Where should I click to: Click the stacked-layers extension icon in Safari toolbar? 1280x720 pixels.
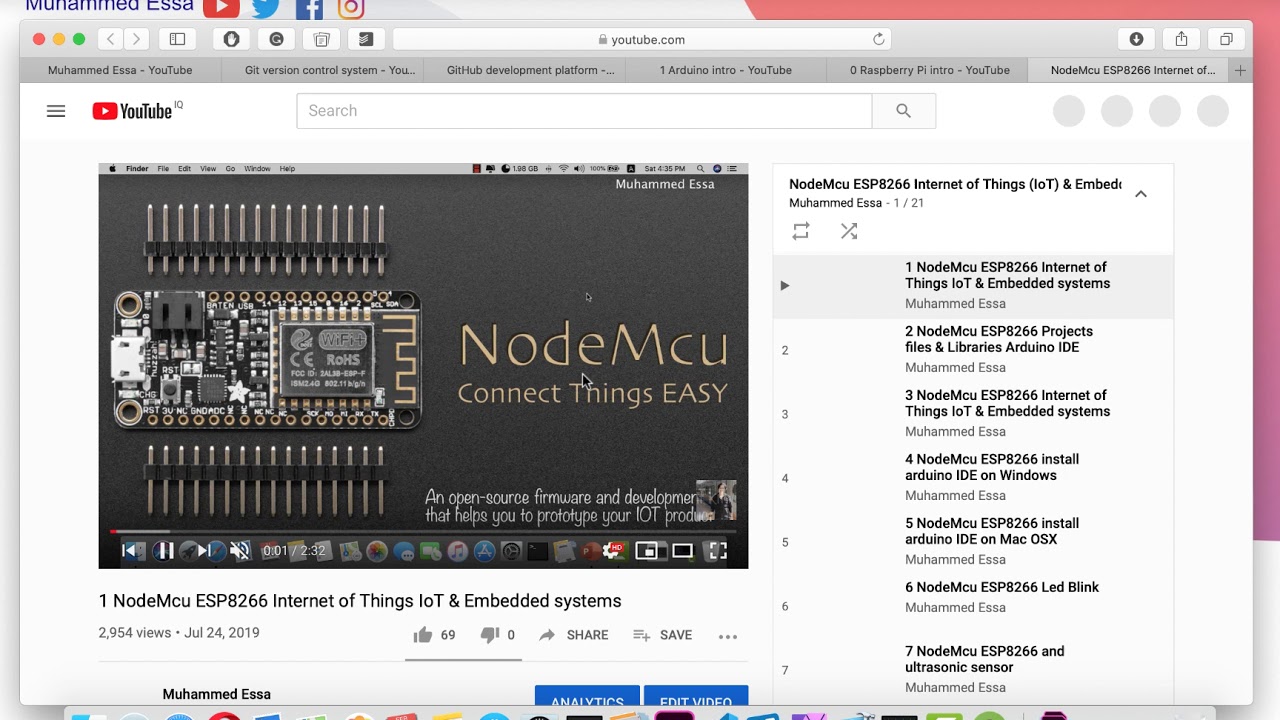pyautogui.click(x=366, y=39)
